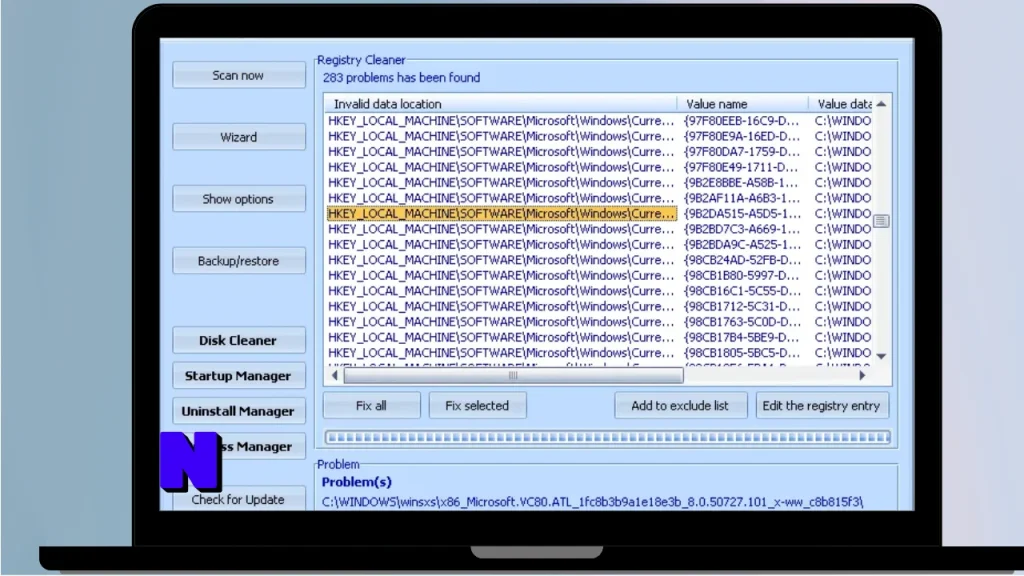The width and height of the screenshot is (1024, 576).
Task: Switch to Disk Cleaner
Action: point(238,340)
